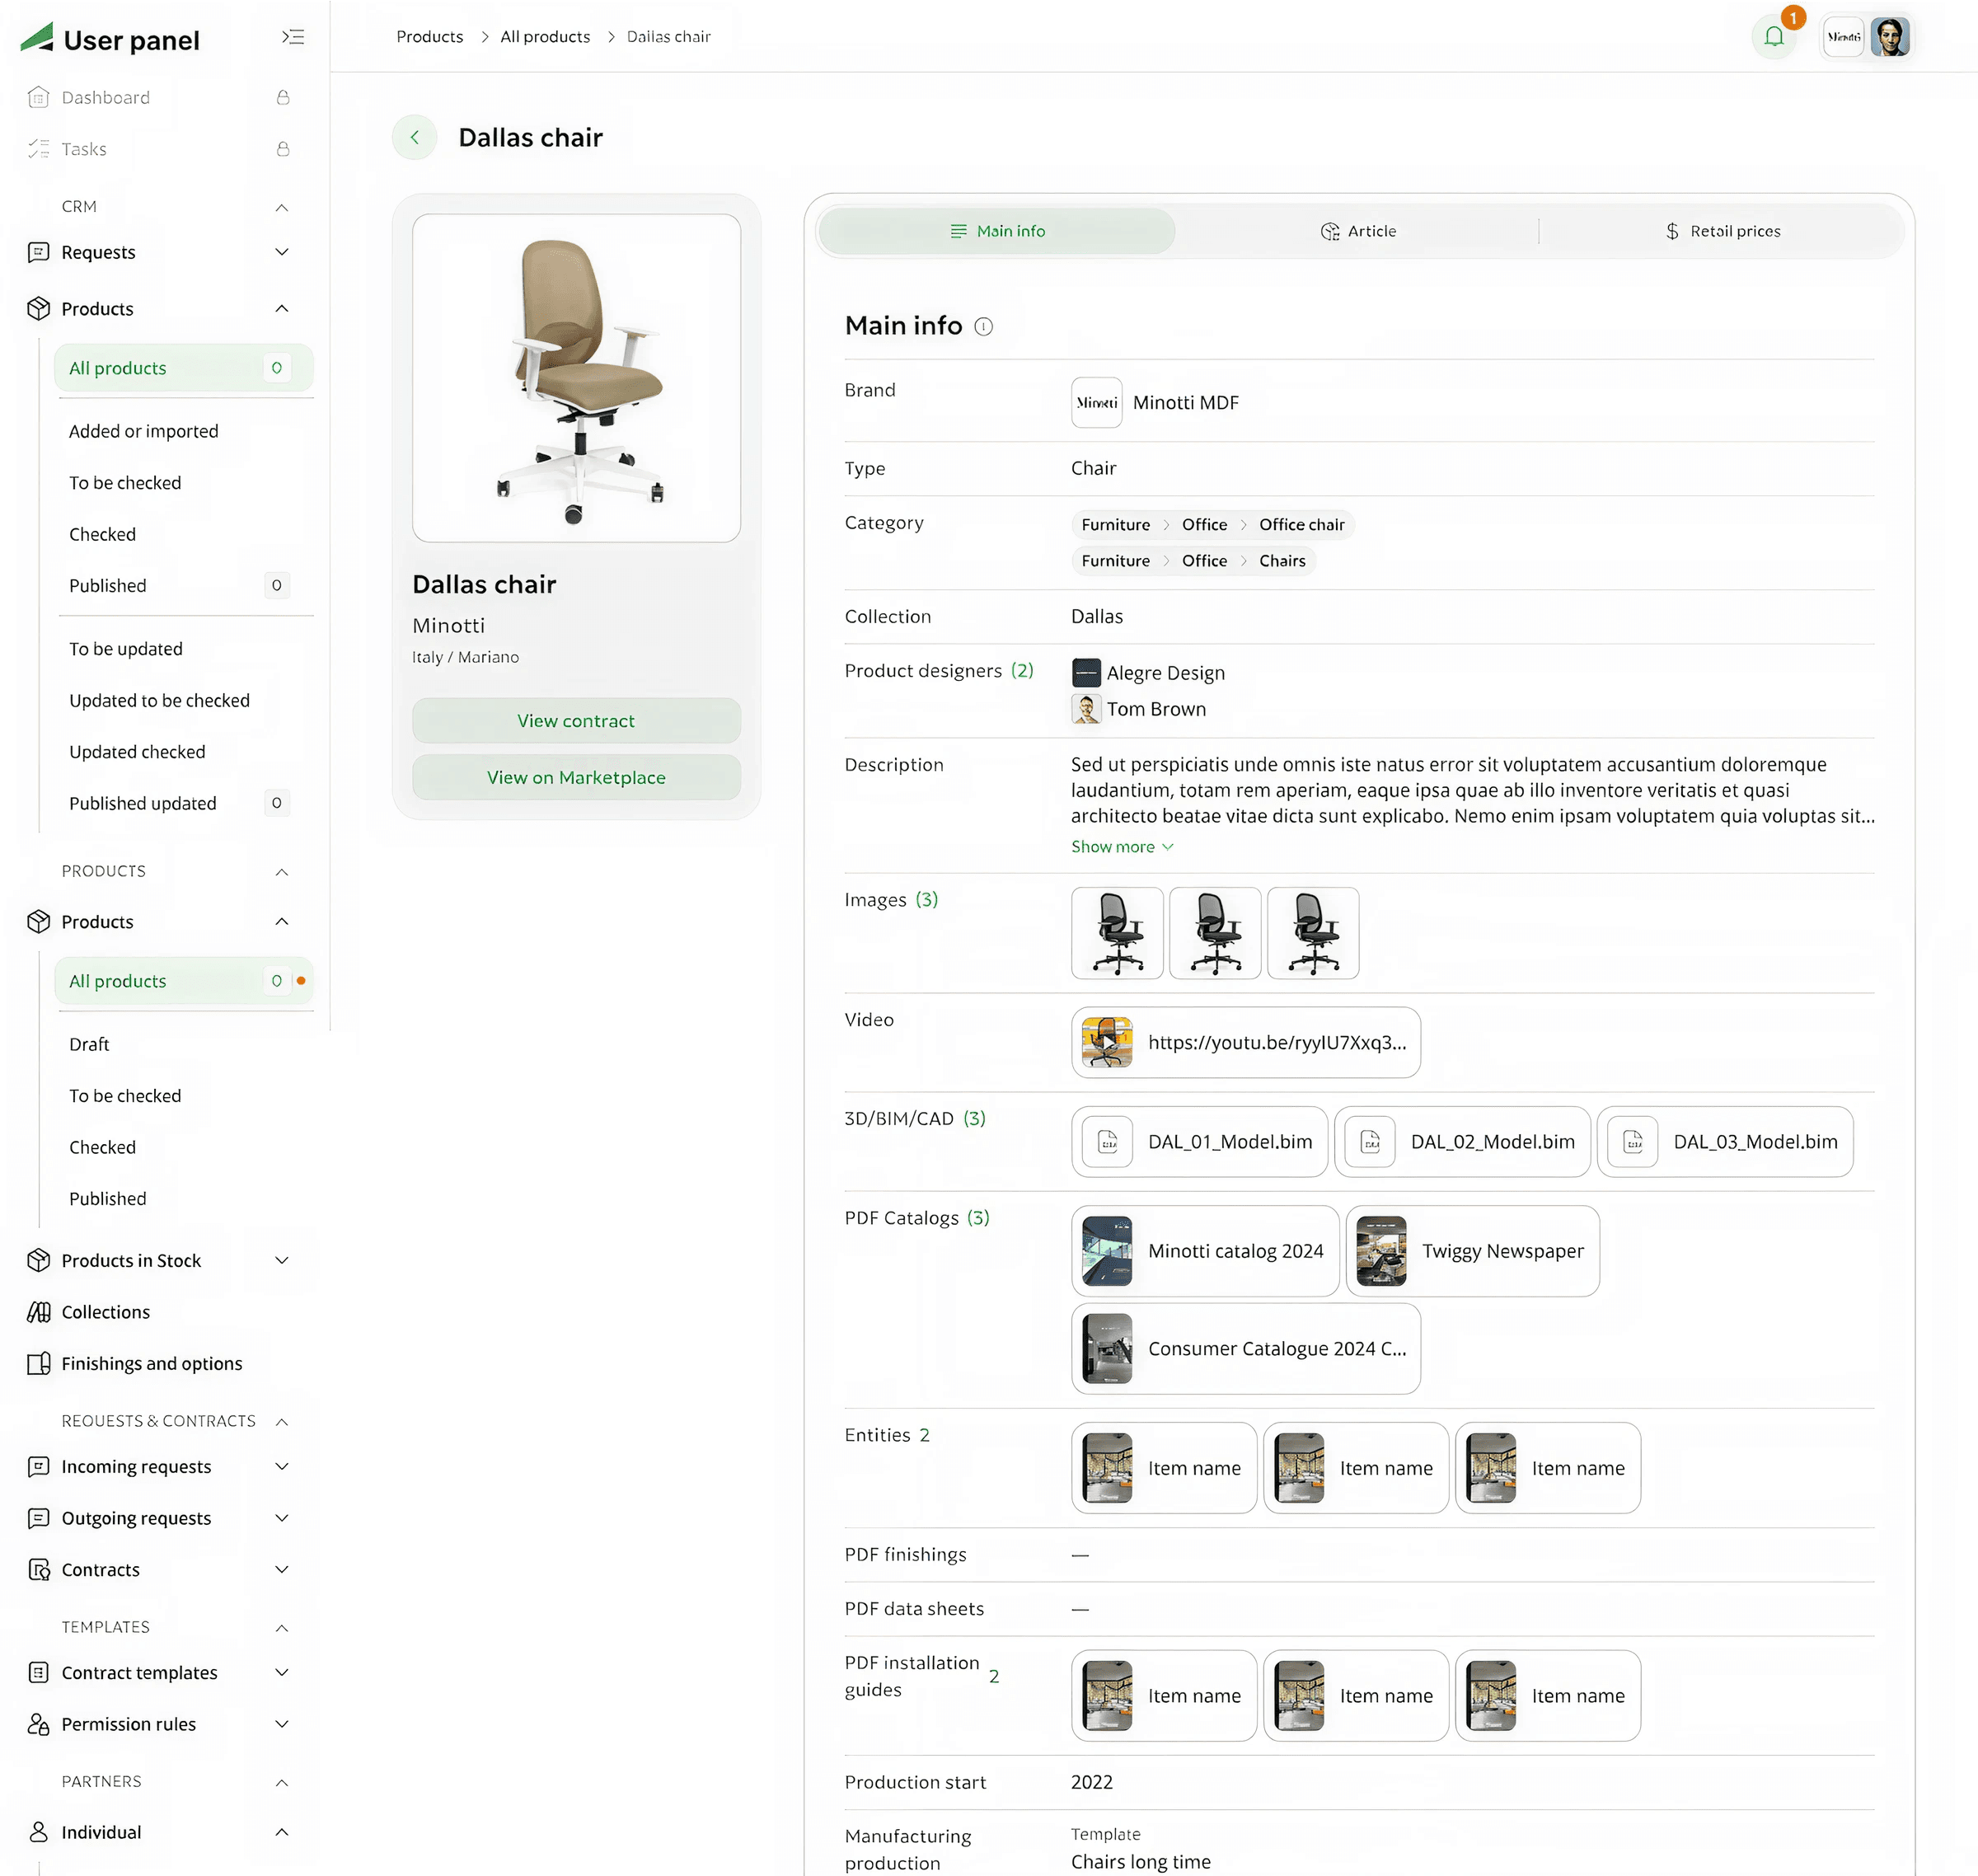Click View on Marketplace button
Screen dimensions: 1978x1876
(x=576, y=777)
